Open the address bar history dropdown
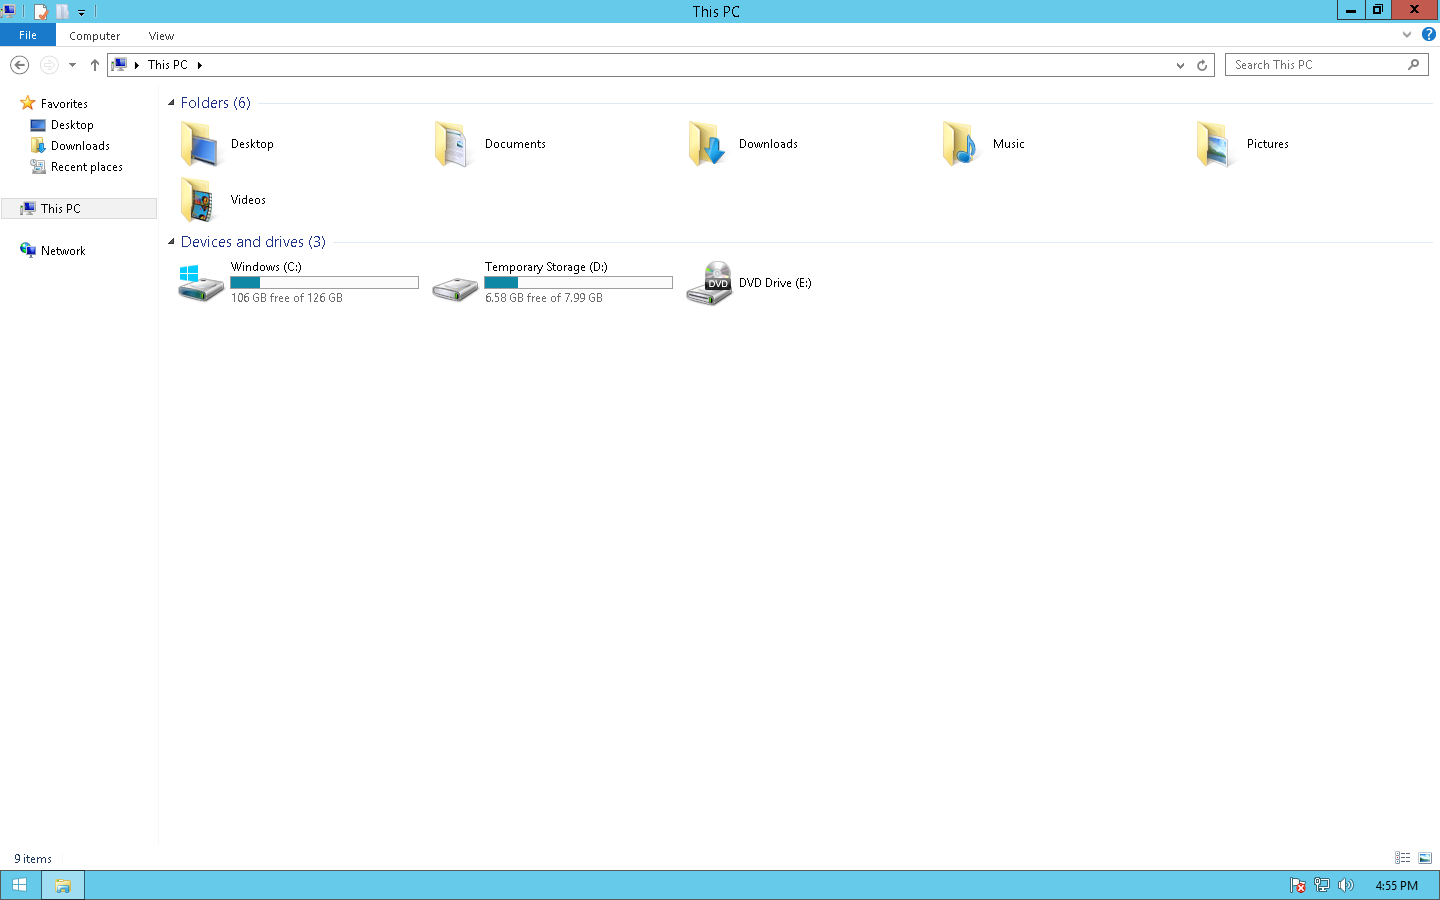Image resolution: width=1440 pixels, height=900 pixels. tap(1180, 65)
